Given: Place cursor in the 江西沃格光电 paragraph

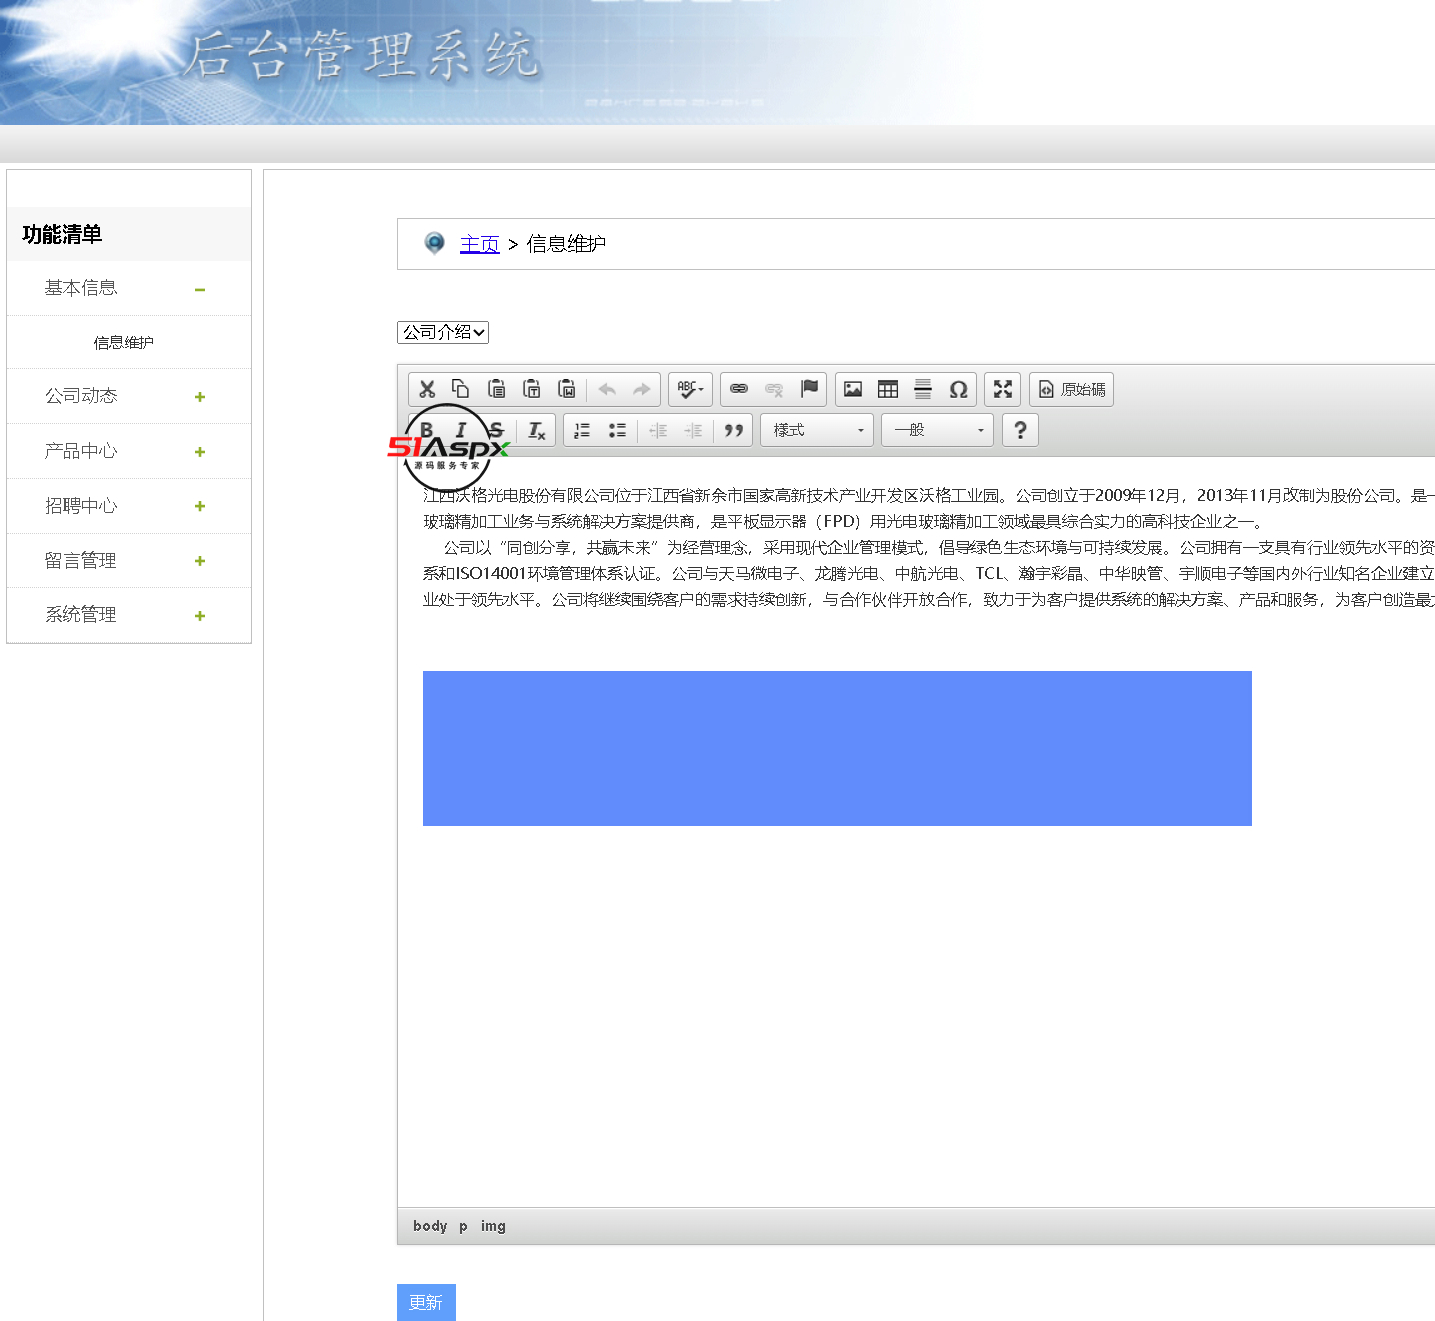Looking at the screenshot, I should [x=929, y=508].
